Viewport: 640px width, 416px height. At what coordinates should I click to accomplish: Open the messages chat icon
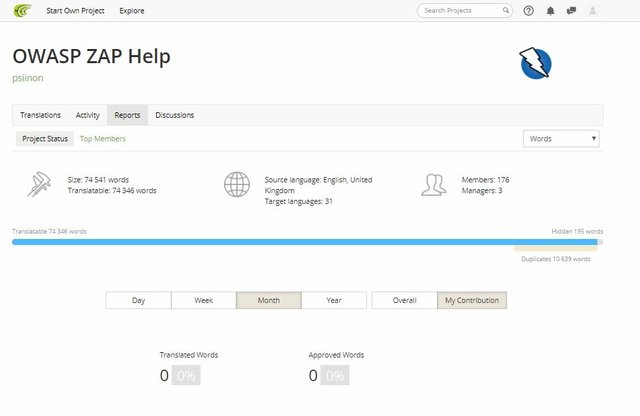coord(571,11)
